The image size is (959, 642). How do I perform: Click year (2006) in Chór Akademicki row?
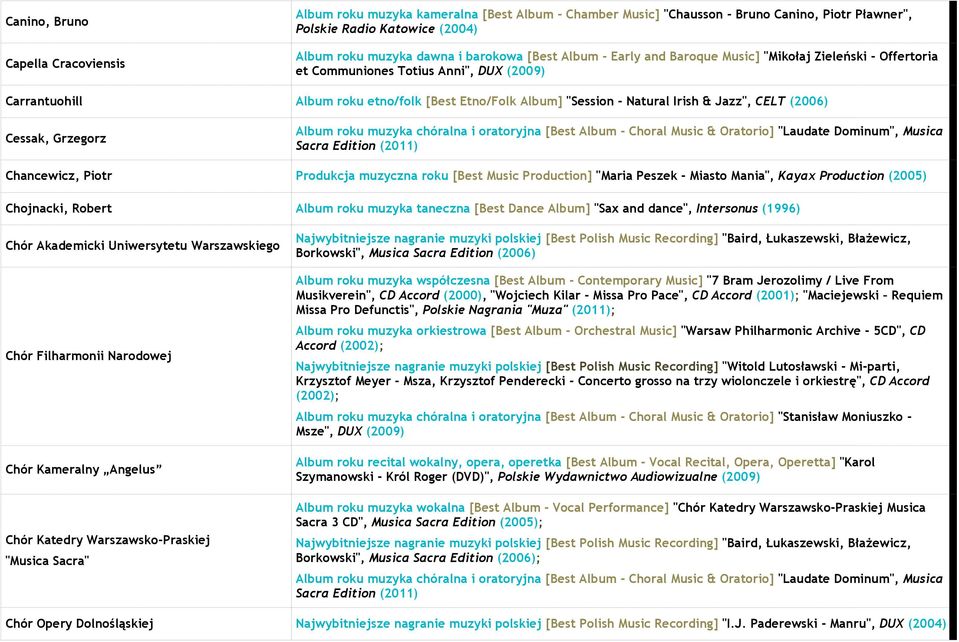pyautogui.click(x=516, y=253)
